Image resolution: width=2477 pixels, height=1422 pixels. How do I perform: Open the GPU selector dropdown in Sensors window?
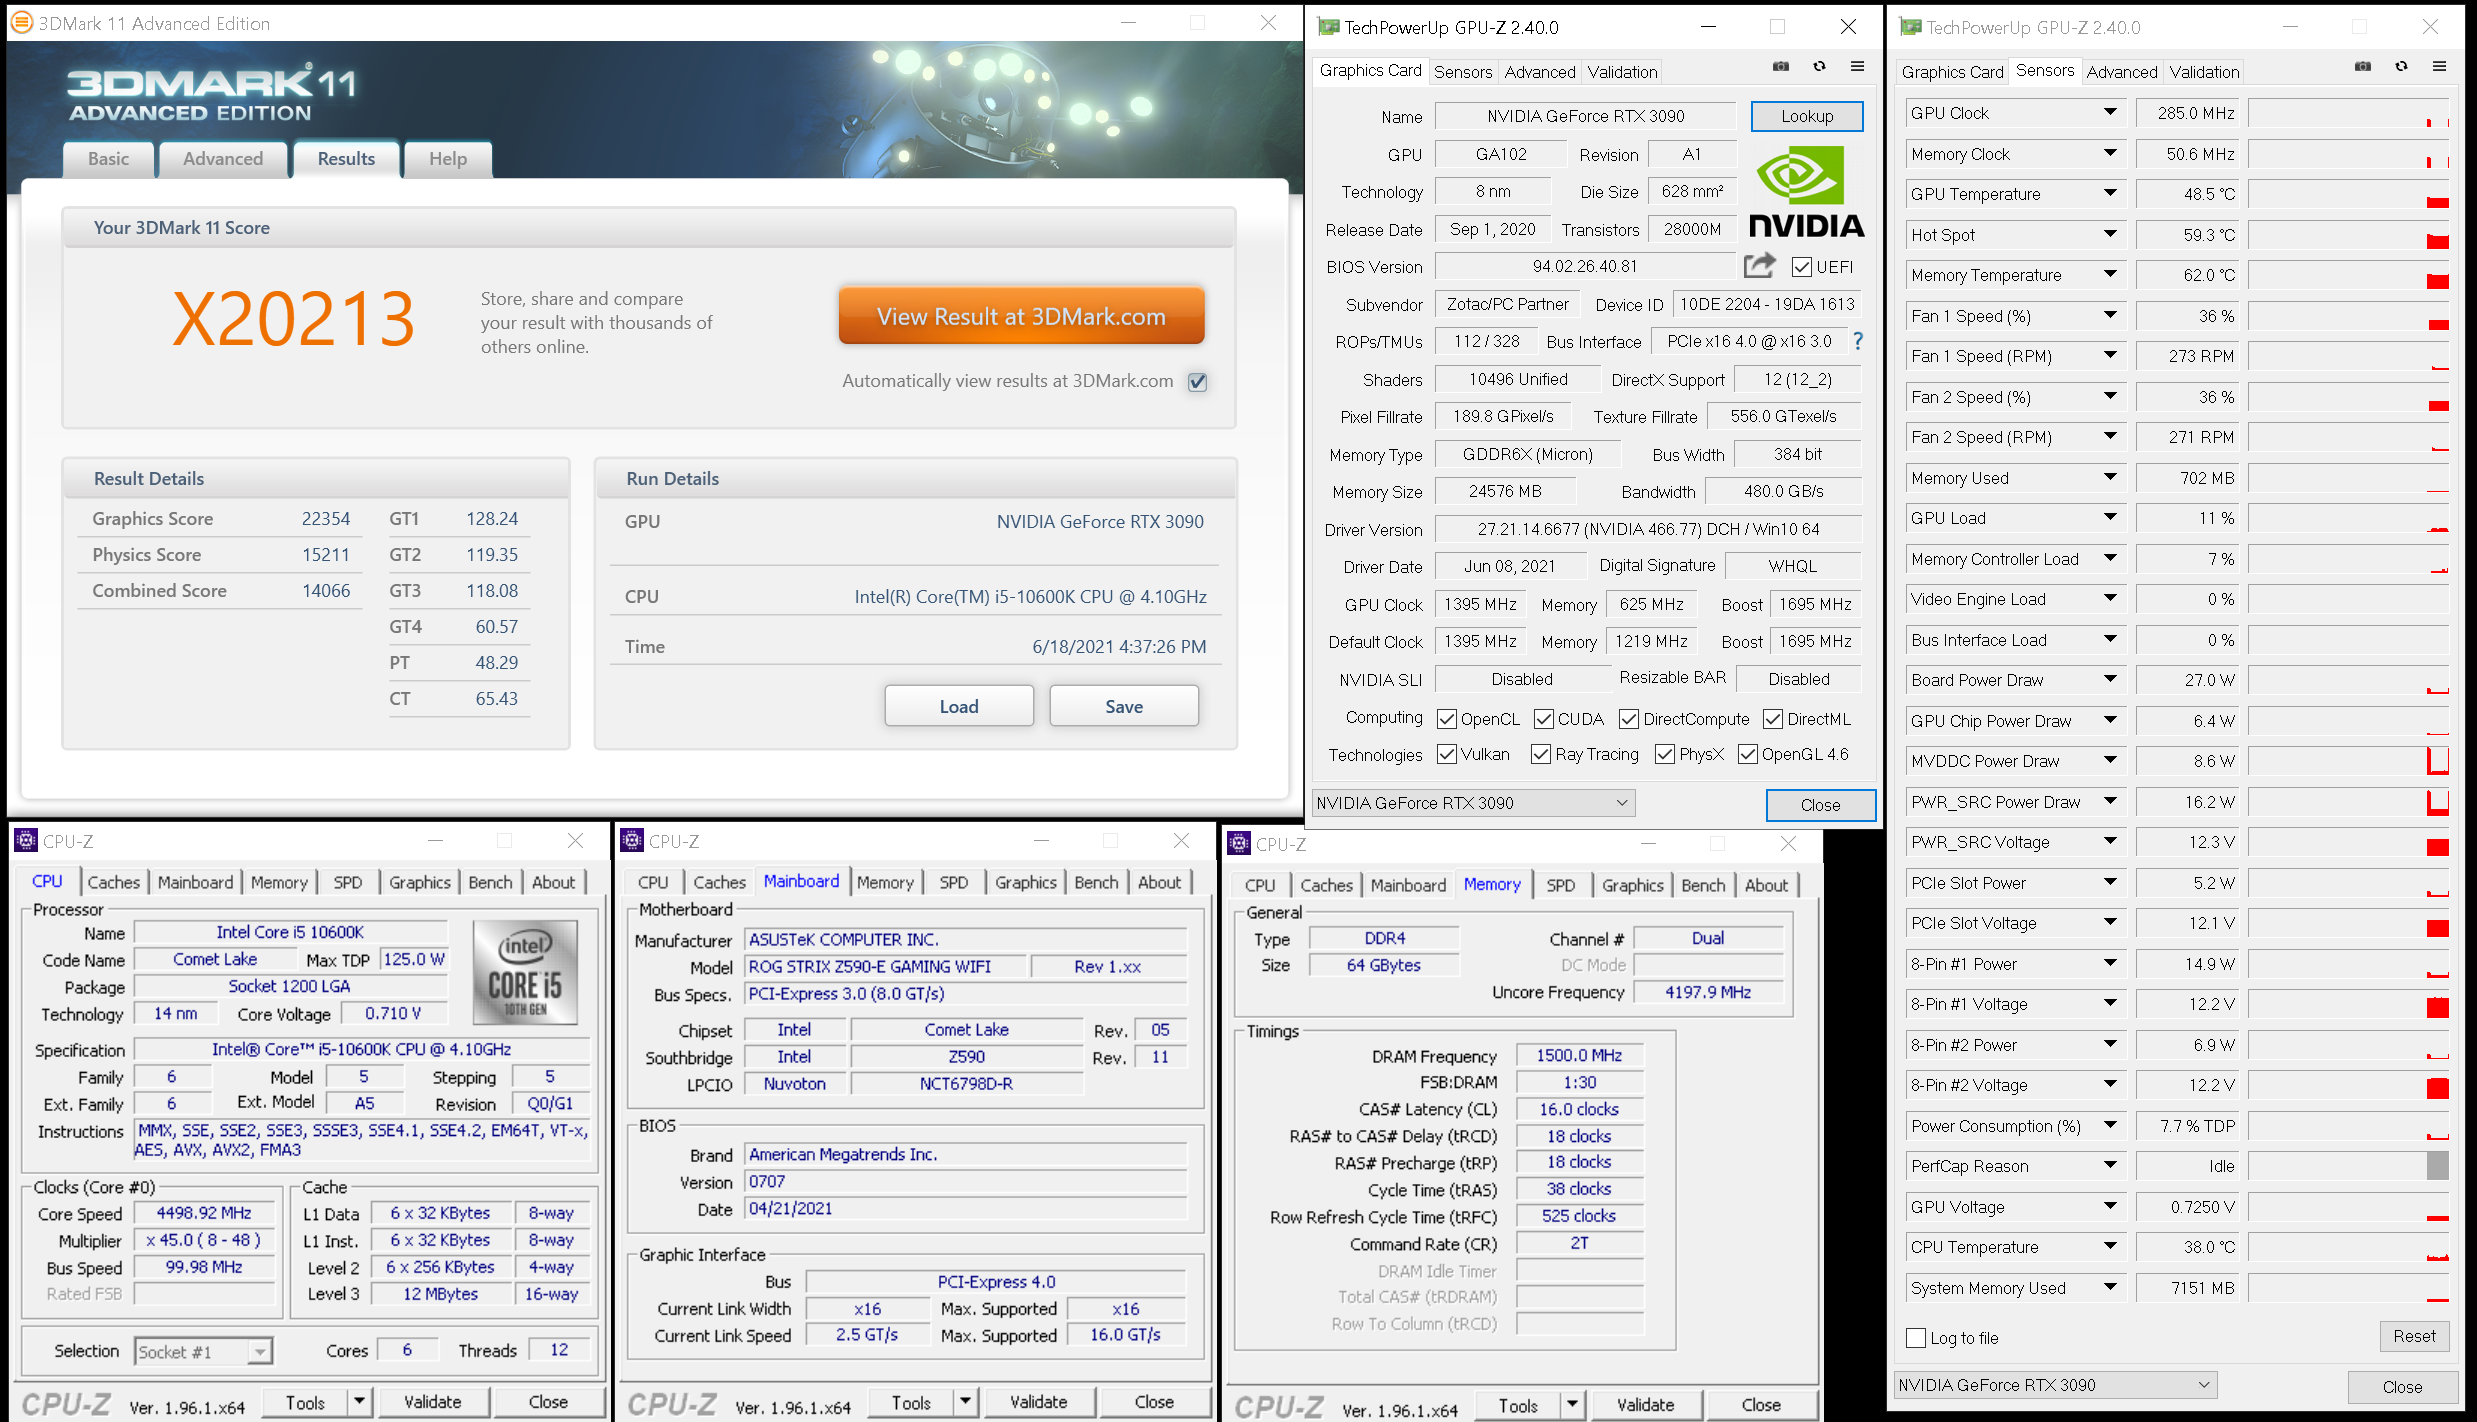click(2056, 1385)
